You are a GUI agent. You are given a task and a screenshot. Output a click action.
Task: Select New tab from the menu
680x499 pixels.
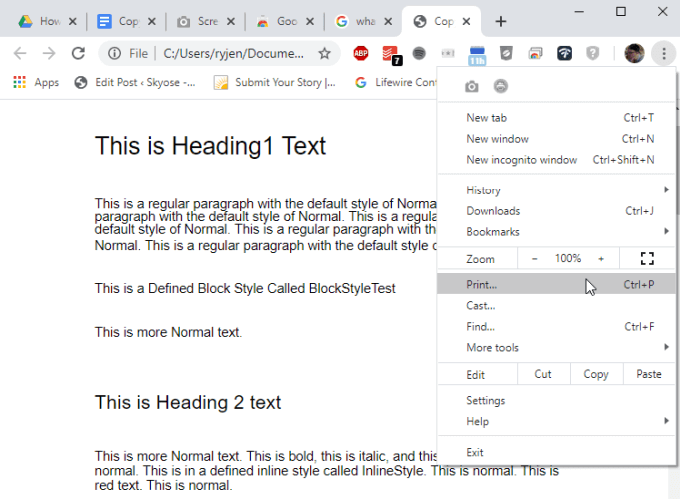coord(556,117)
